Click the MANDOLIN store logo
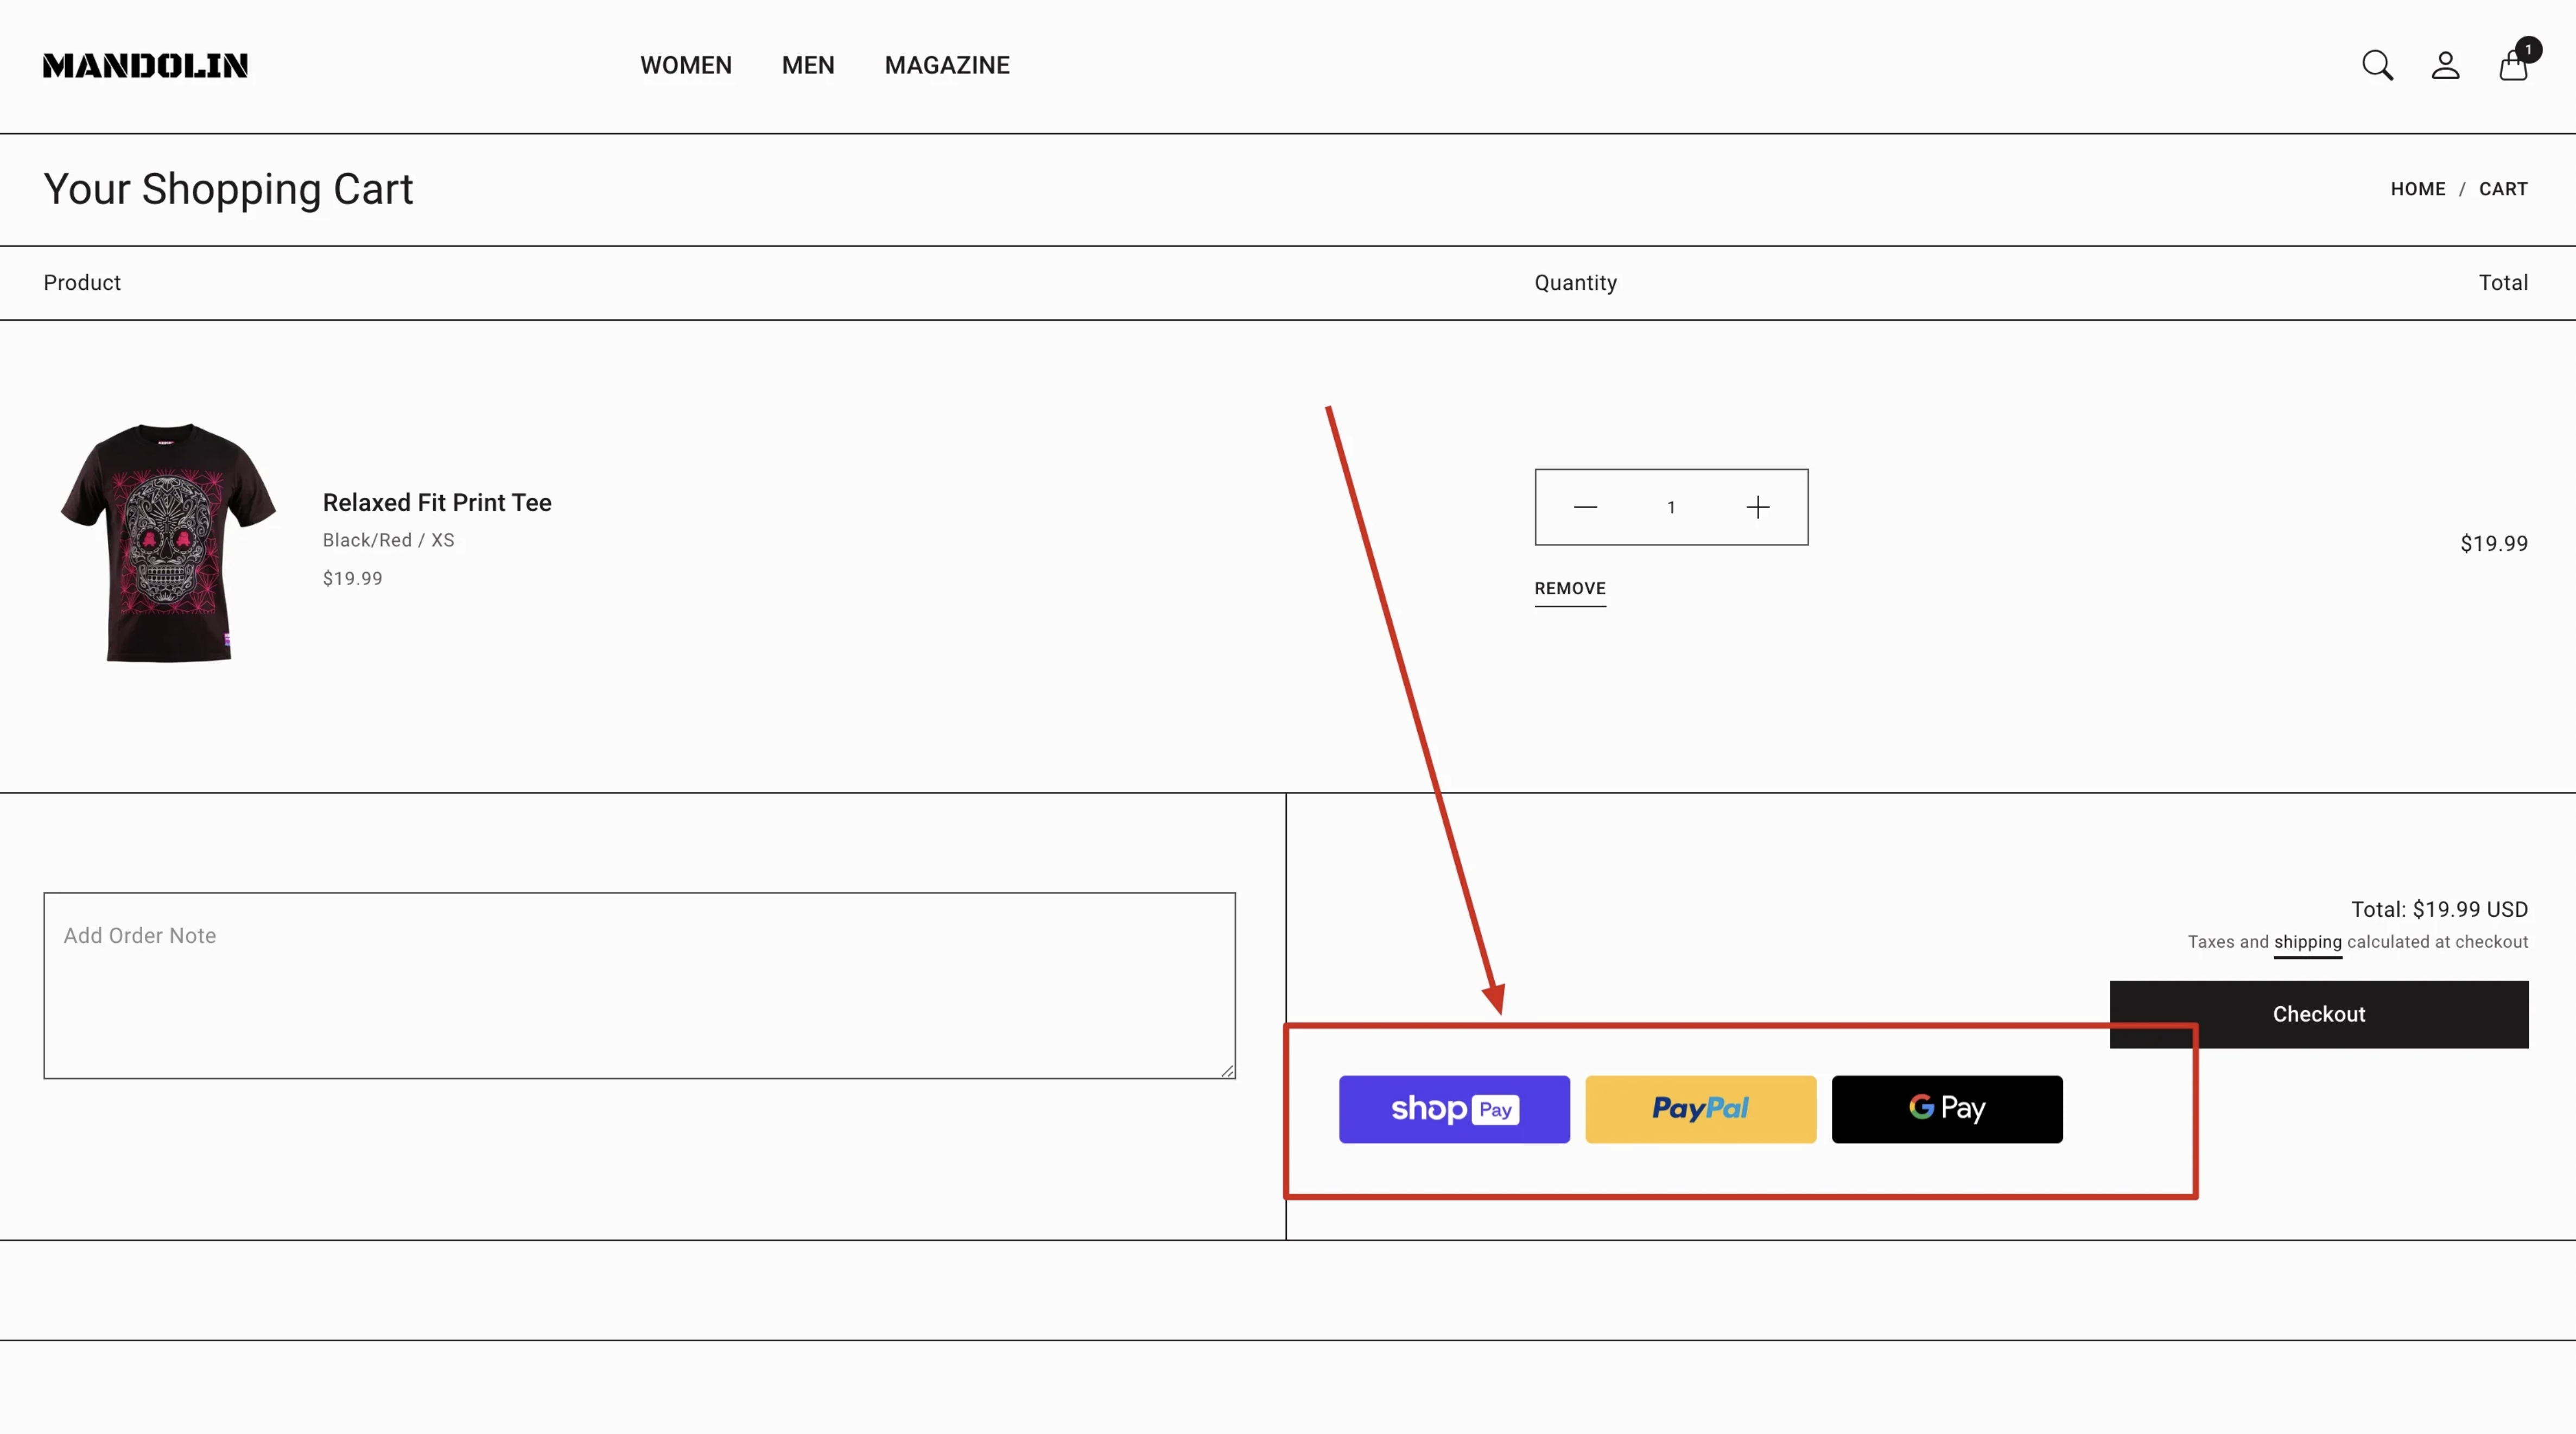This screenshot has height=1434, width=2576. click(x=145, y=66)
